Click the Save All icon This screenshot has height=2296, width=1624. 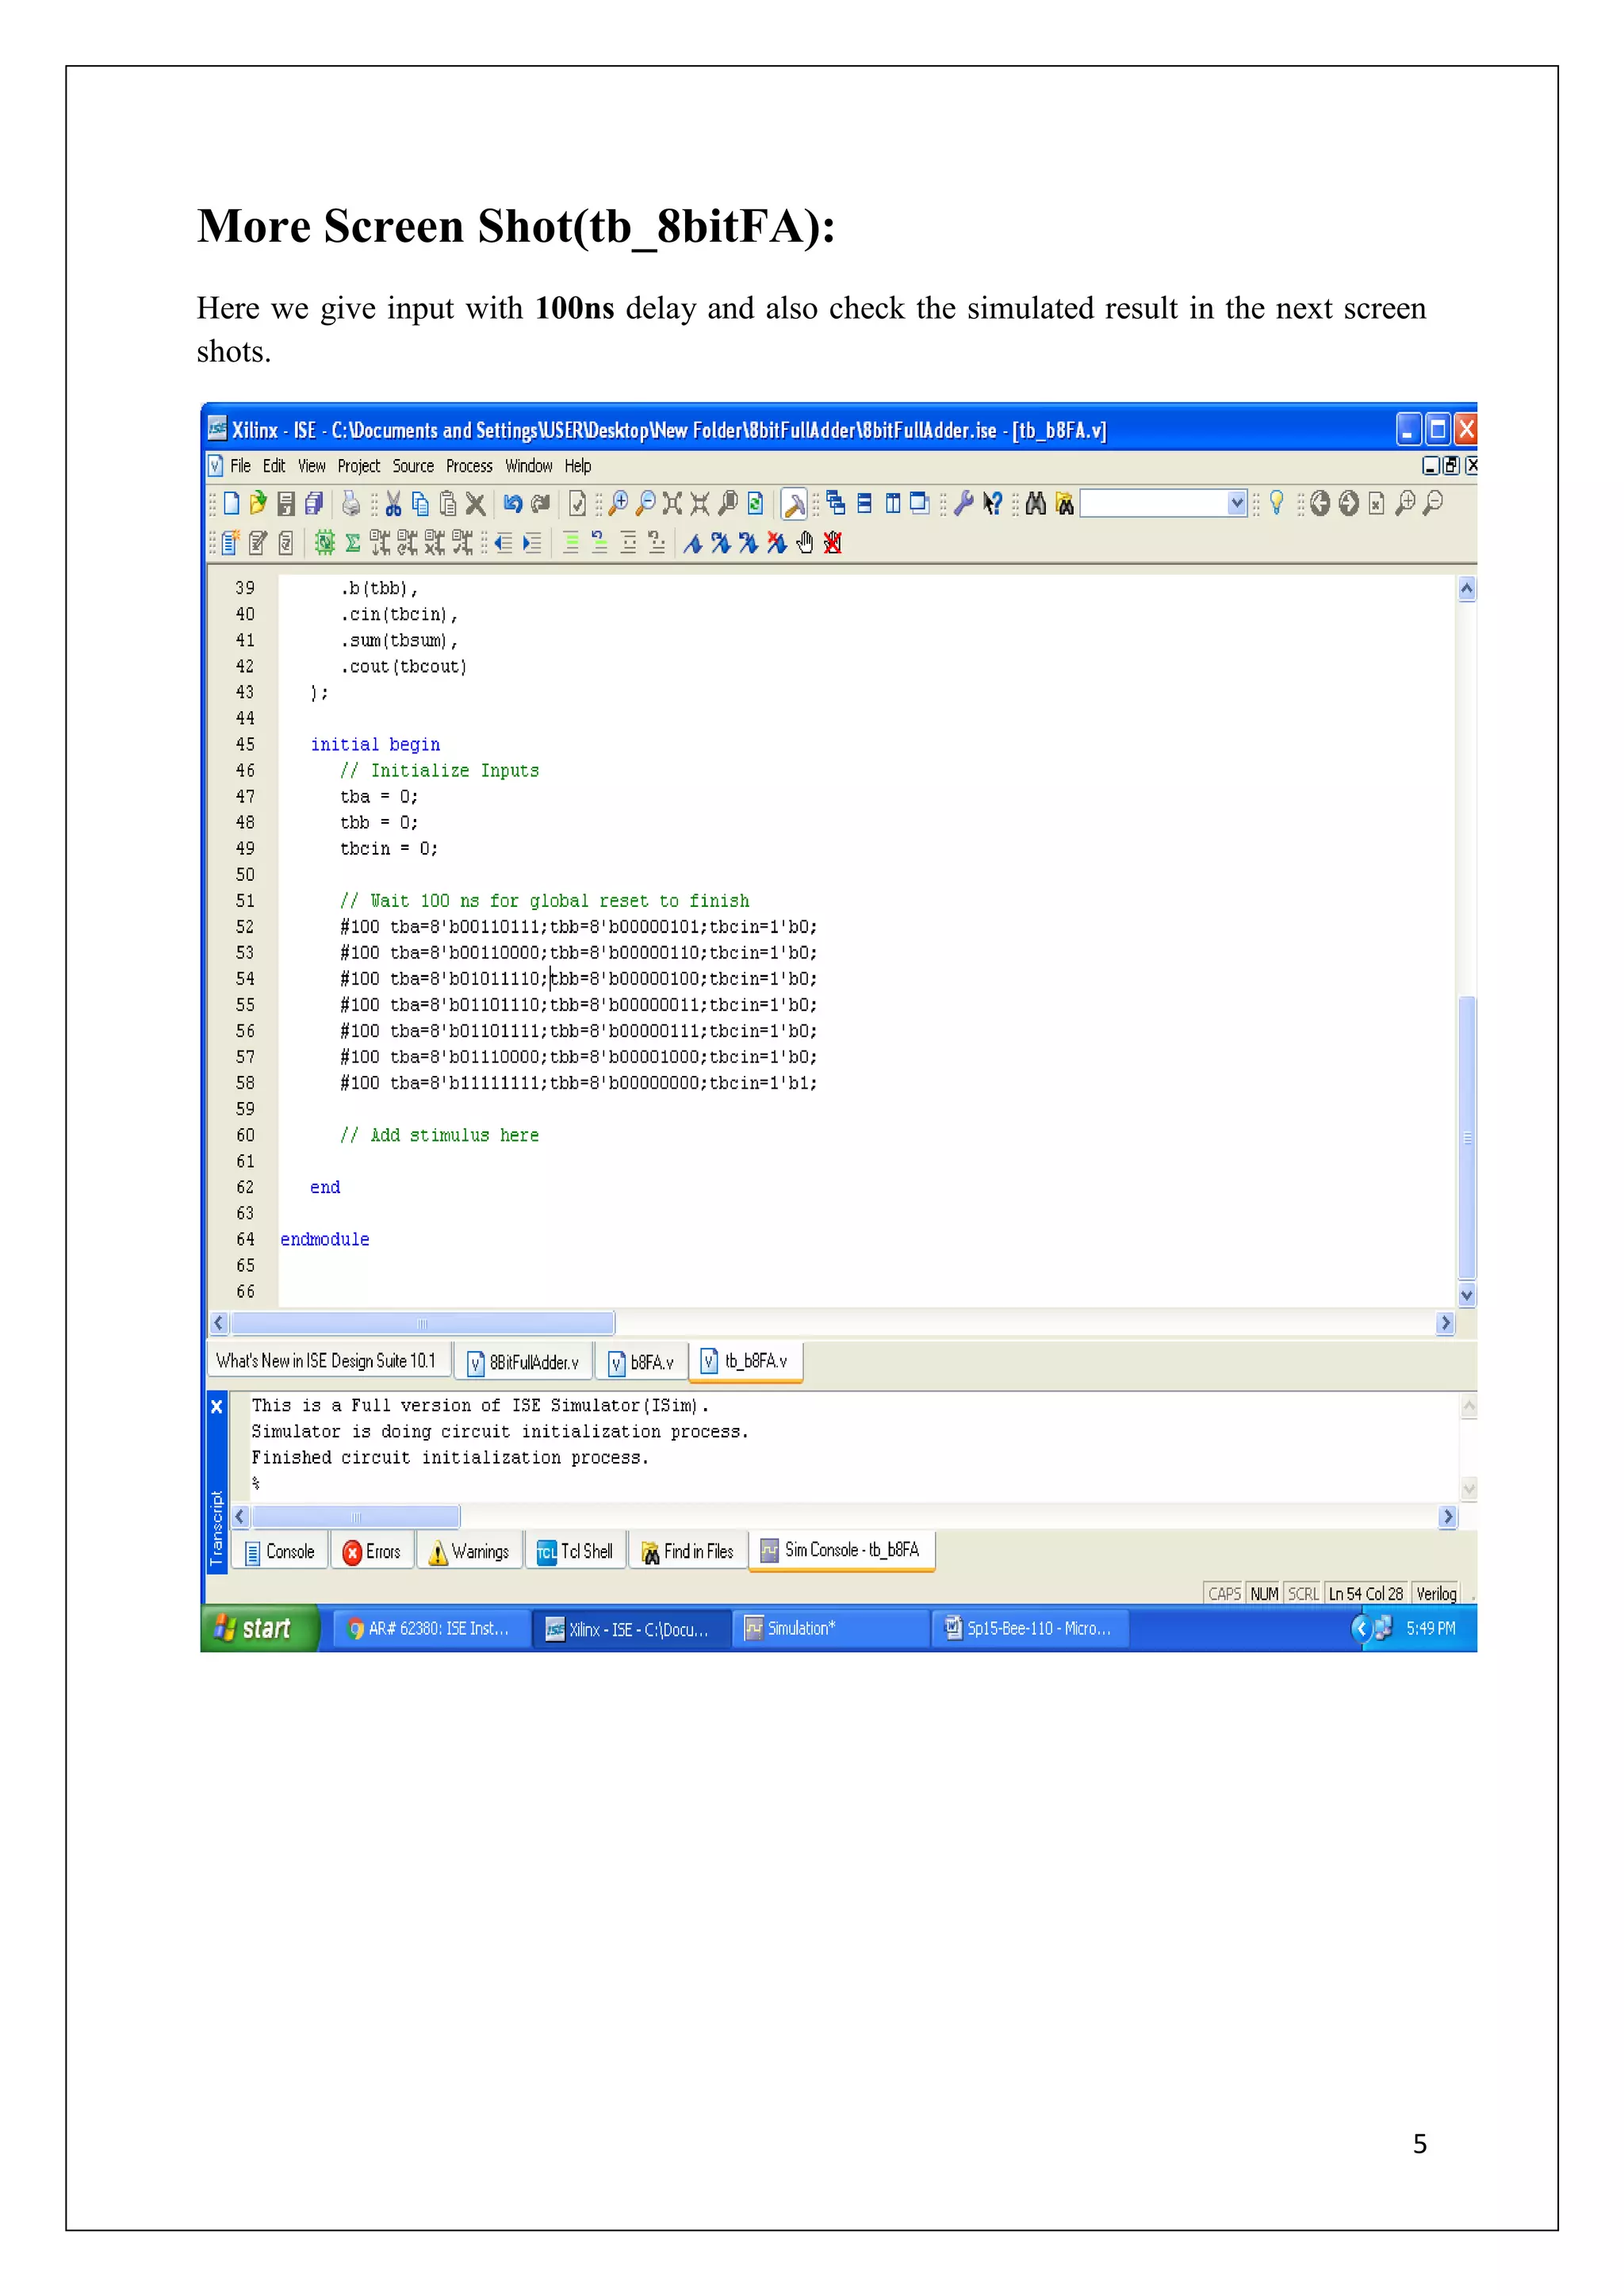pos(314,503)
